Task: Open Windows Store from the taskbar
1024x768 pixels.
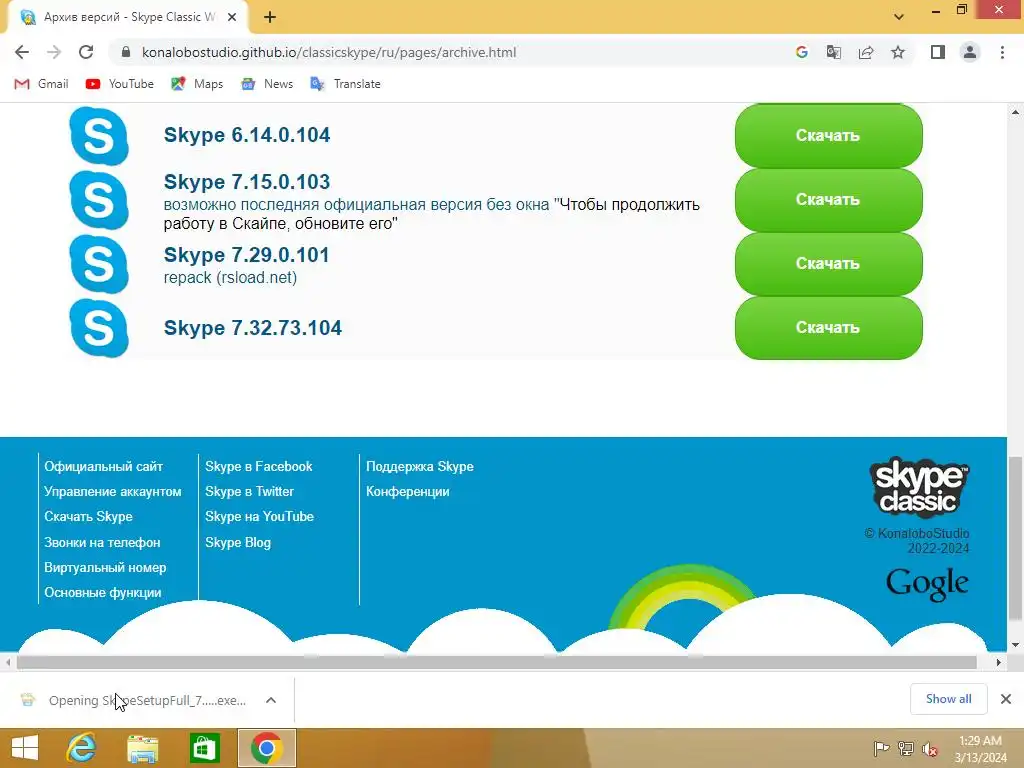Action: [x=204, y=748]
